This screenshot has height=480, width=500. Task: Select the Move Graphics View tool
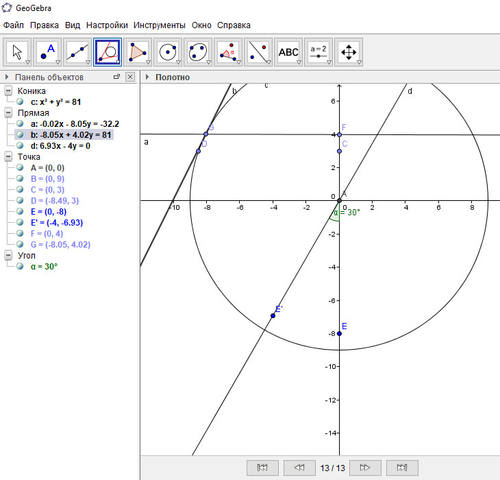coord(349,52)
